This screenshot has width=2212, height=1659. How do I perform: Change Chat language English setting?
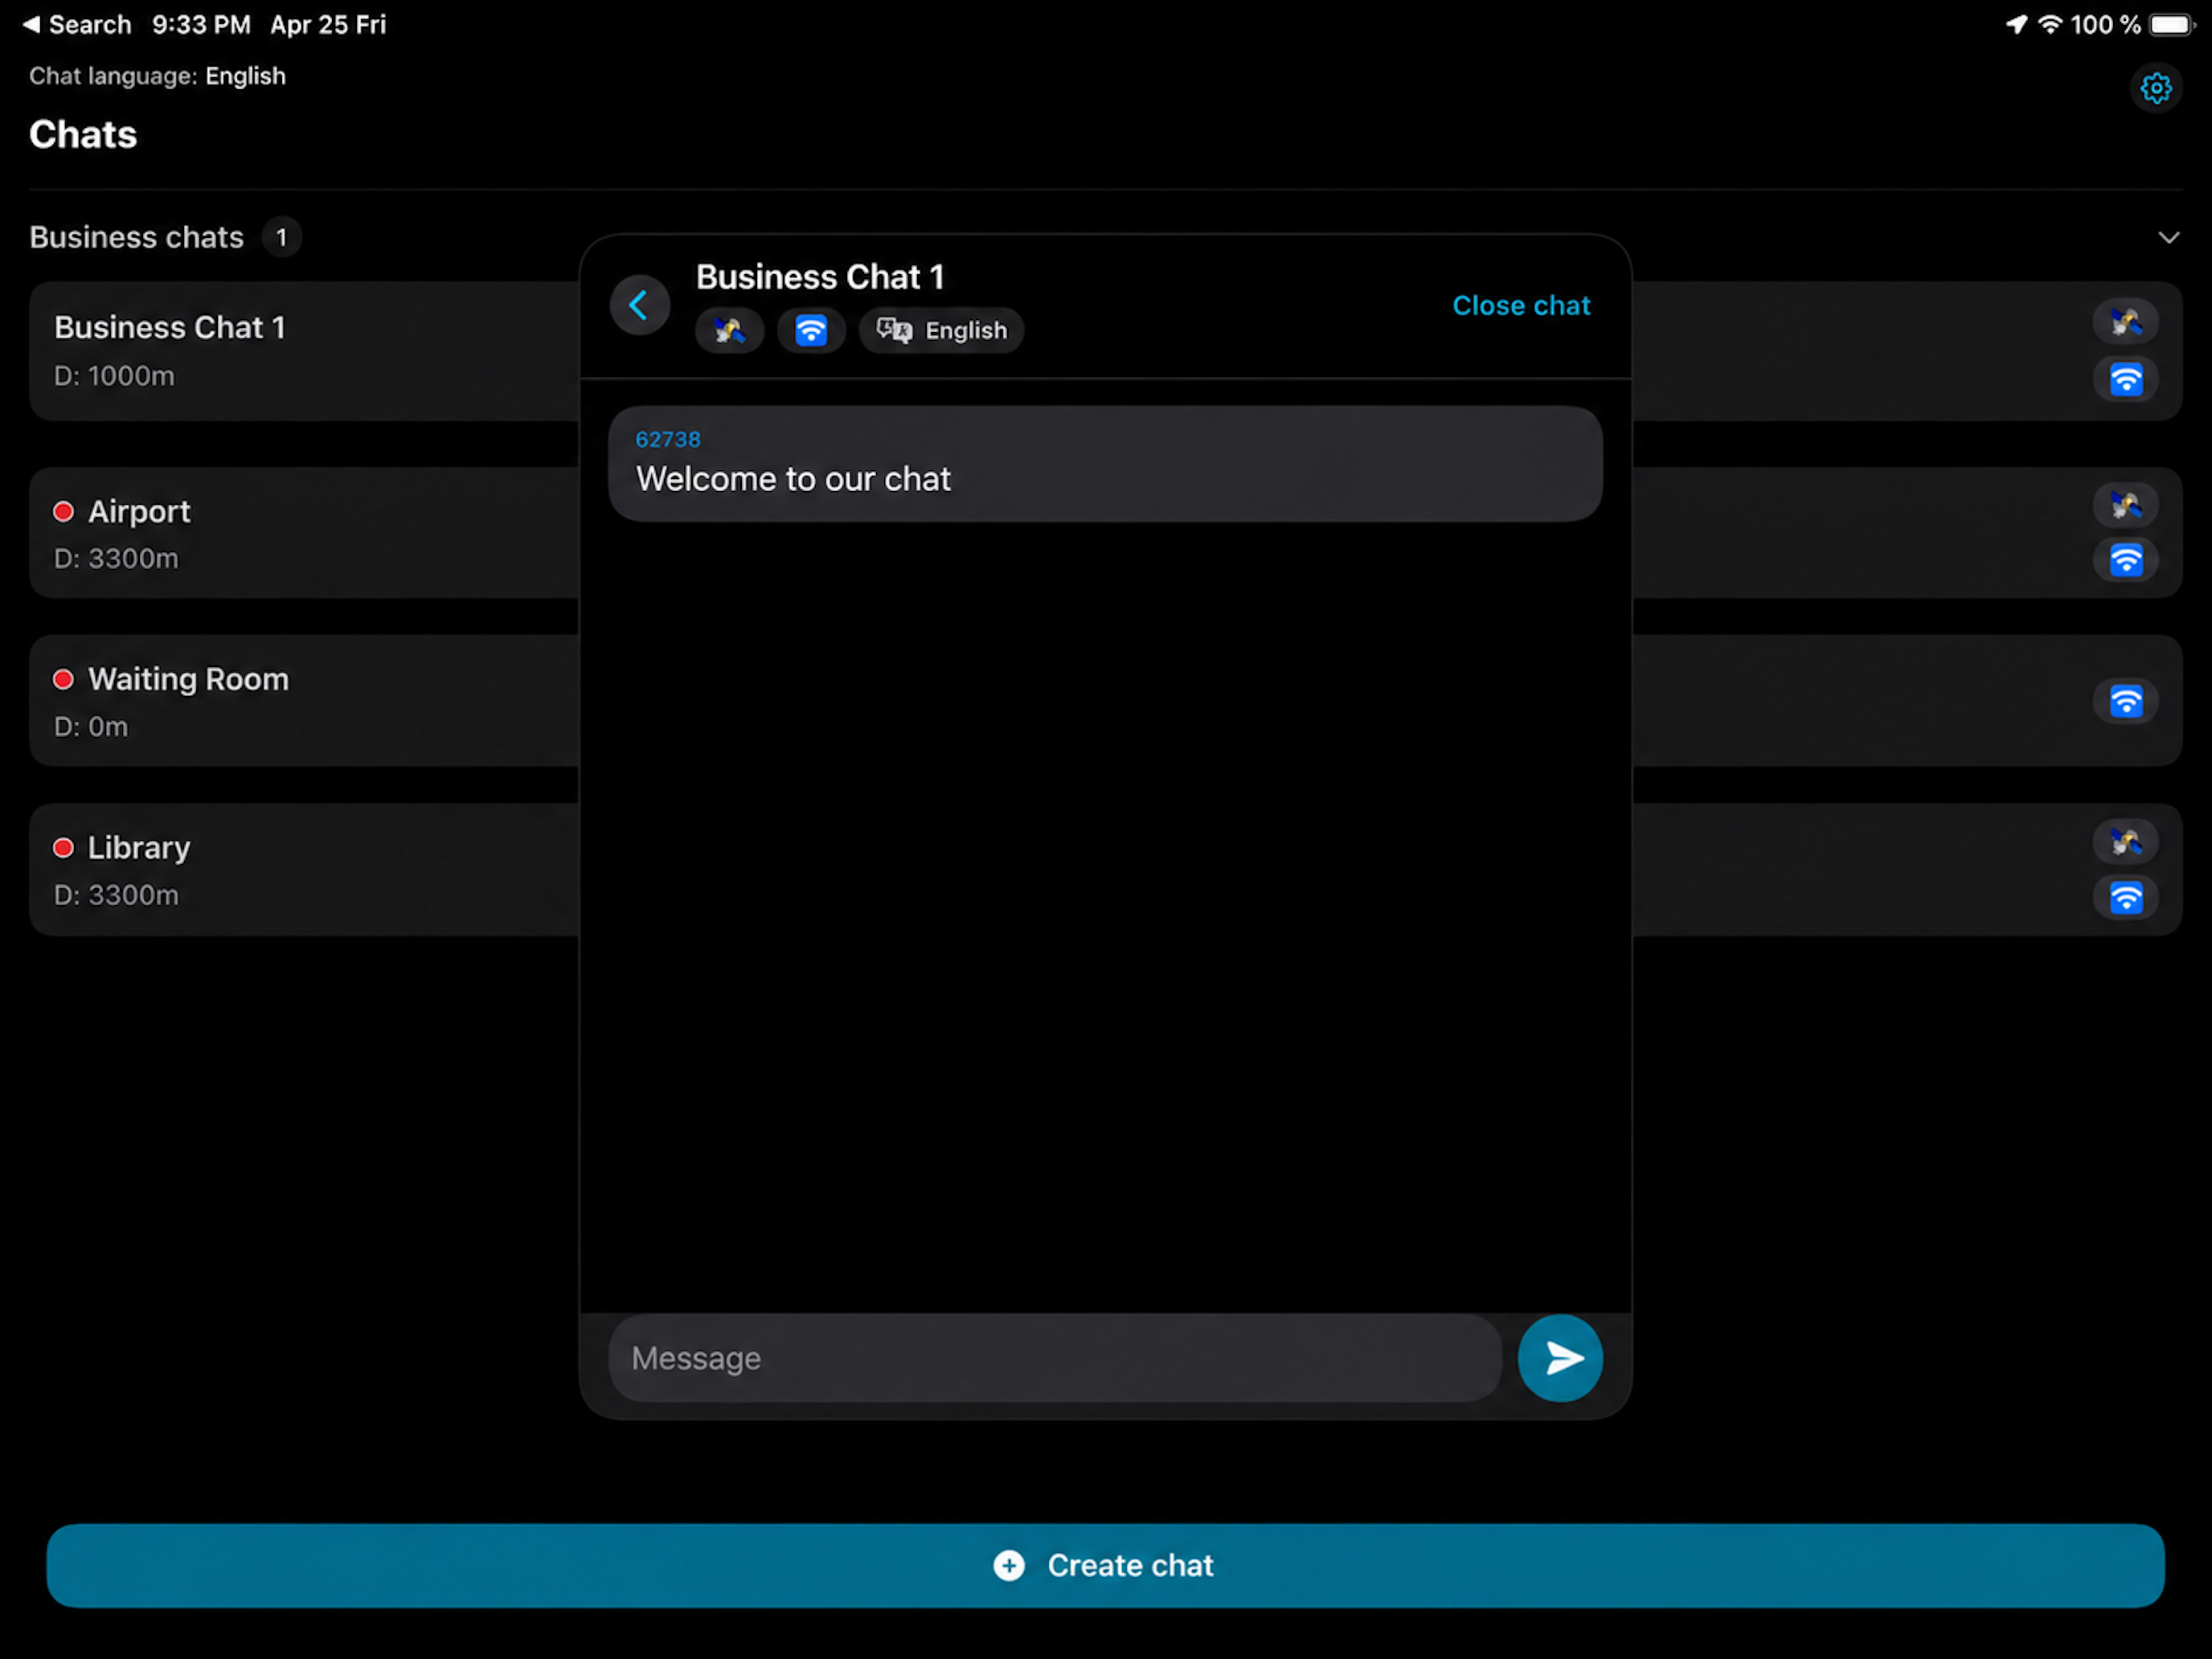[157, 76]
